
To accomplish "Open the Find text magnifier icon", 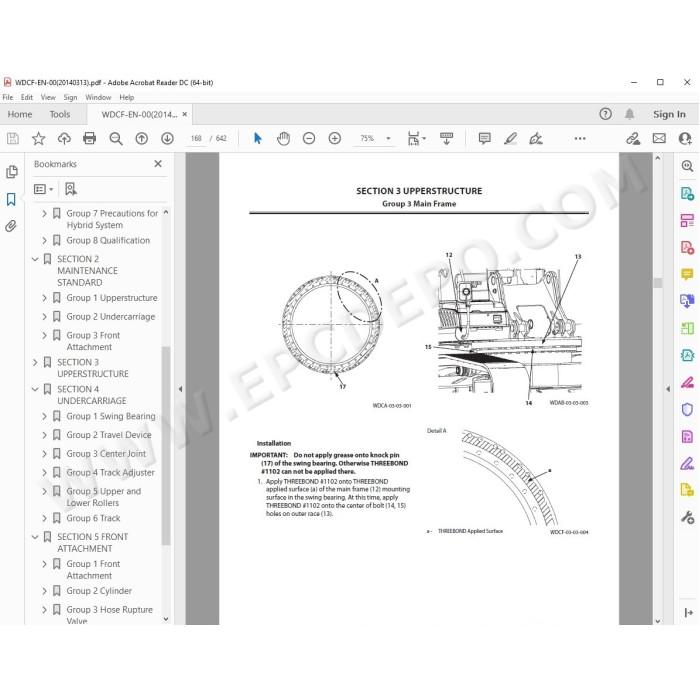I will [116, 138].
